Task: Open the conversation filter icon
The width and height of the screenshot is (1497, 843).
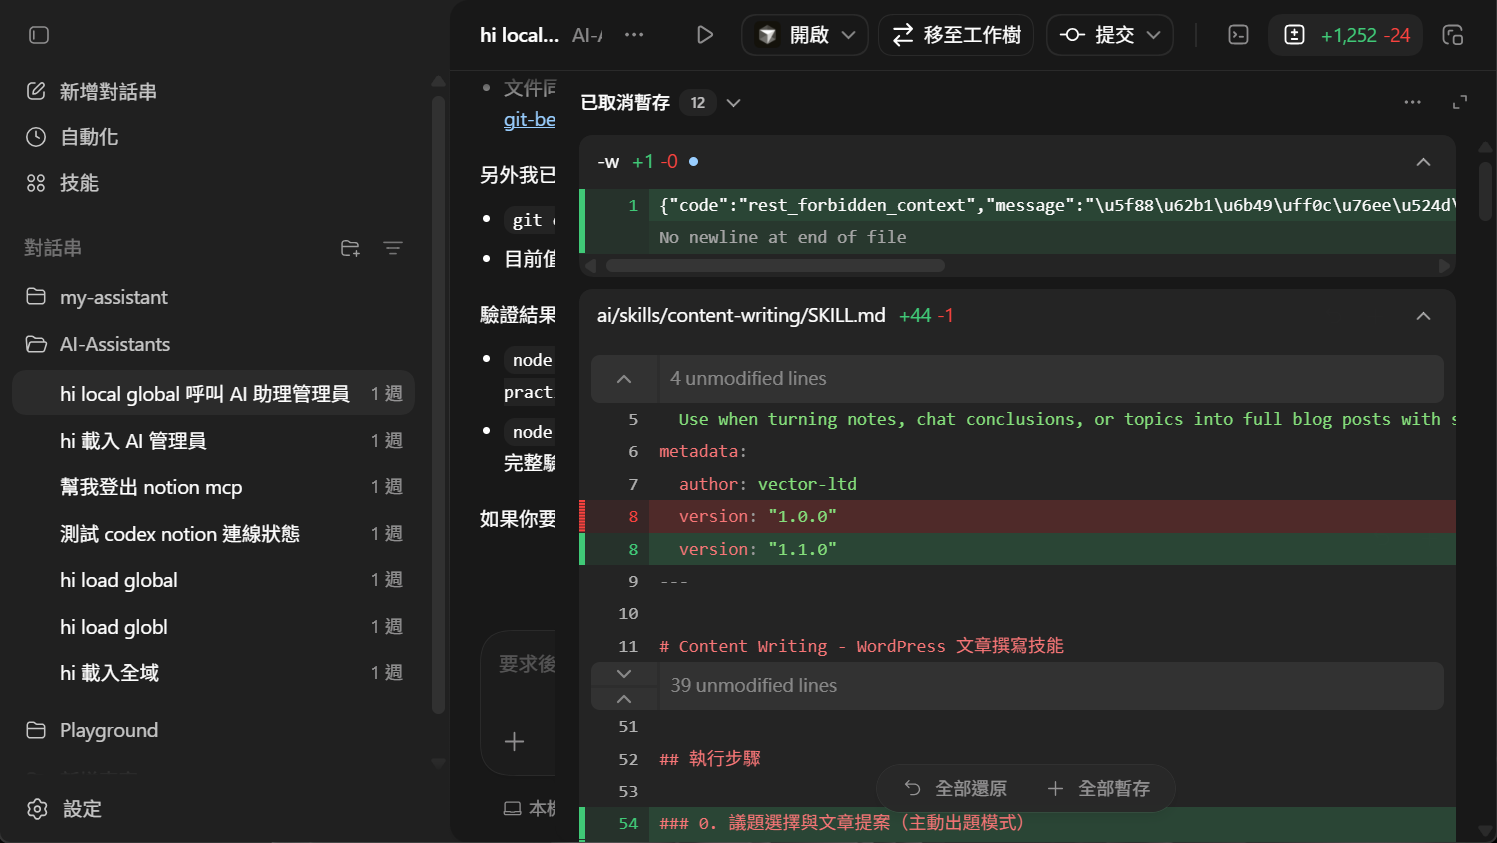Action: click(393, 248)
